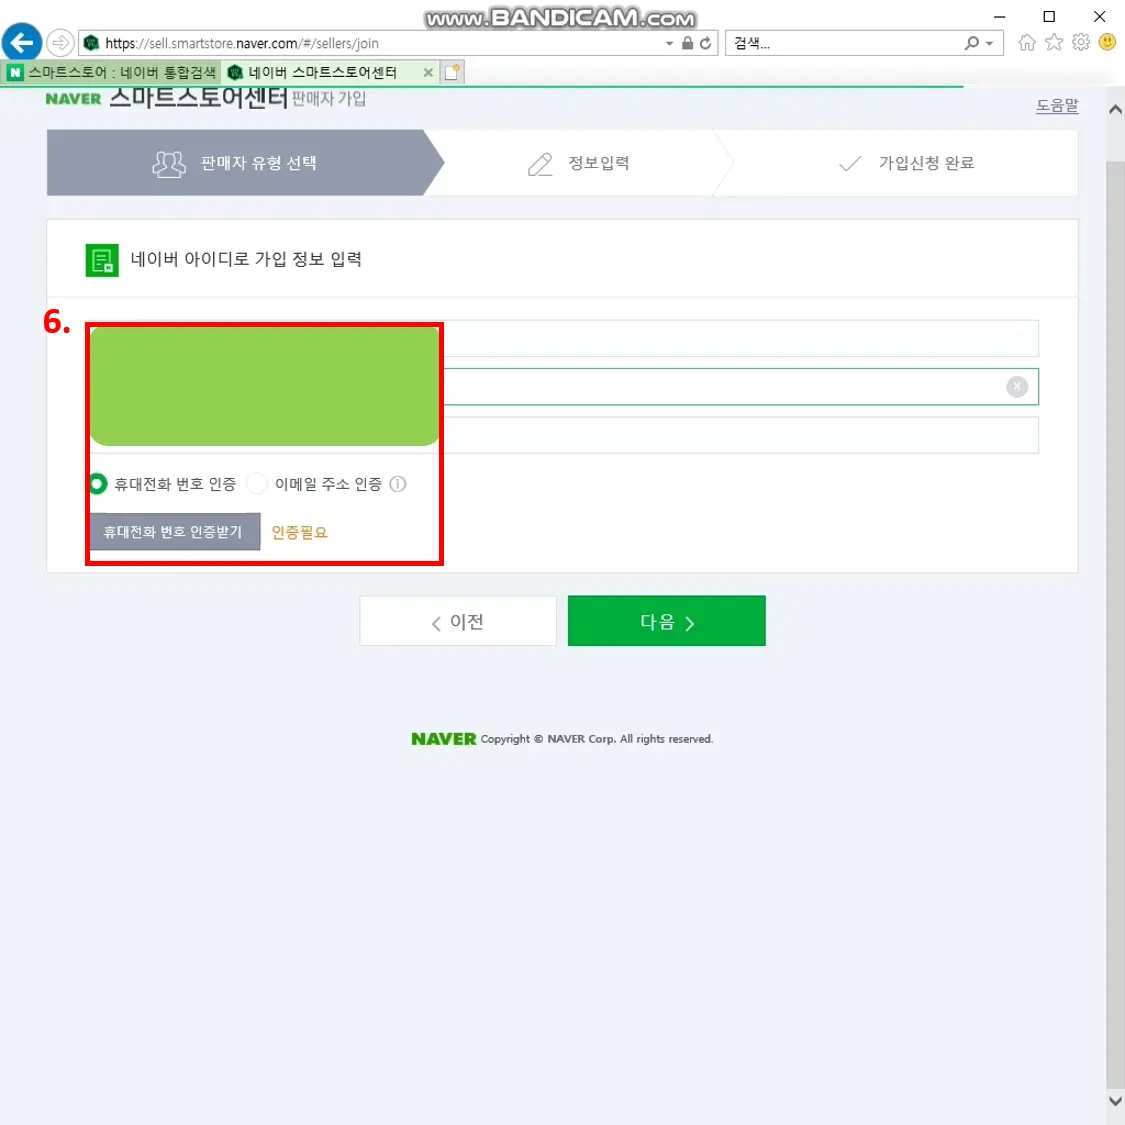
Task: Proceed with the green 다음 button
Action: pyautogui.click(x=667, y=621)
